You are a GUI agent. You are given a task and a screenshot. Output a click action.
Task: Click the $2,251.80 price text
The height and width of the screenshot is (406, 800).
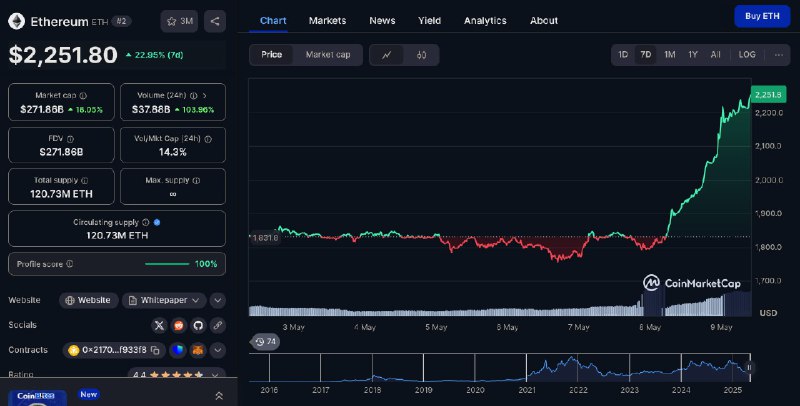[x=63, y=55]
